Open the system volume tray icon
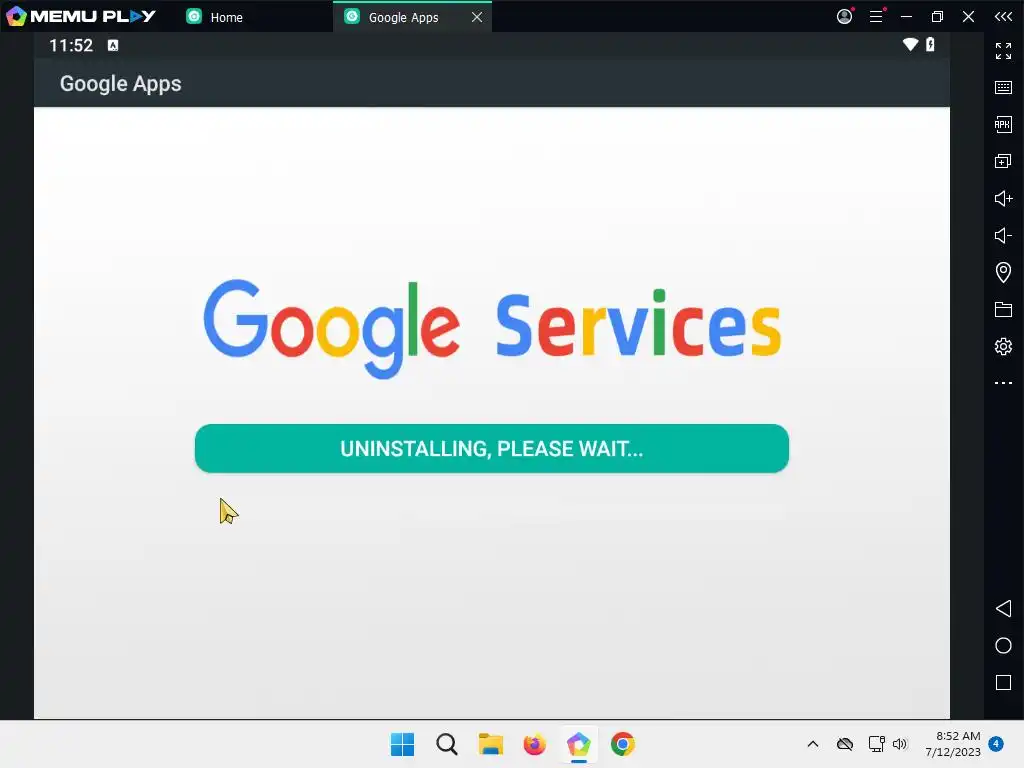Viewport: 1024px width, 768px height. 900,744
